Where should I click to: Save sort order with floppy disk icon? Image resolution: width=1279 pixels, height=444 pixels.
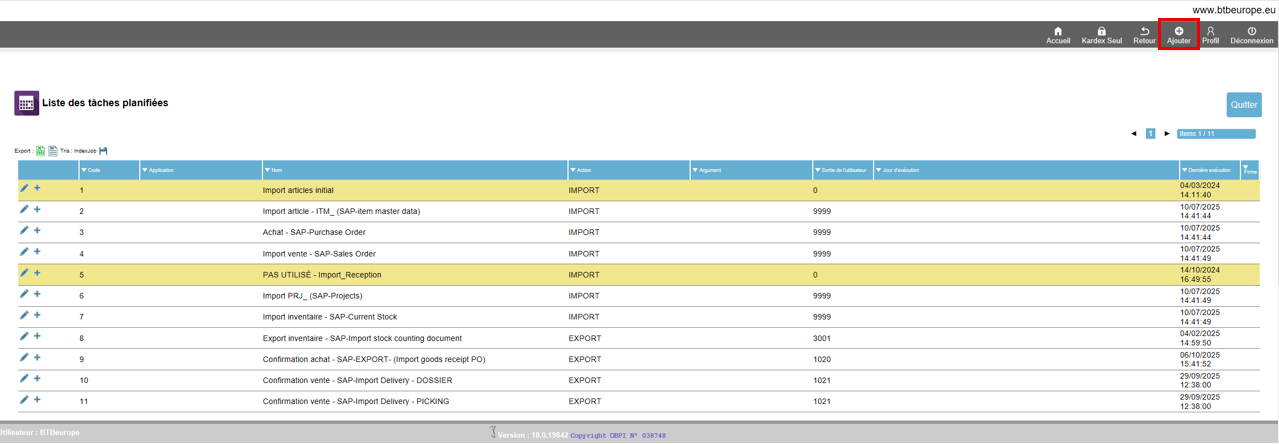tap(103, 151)
